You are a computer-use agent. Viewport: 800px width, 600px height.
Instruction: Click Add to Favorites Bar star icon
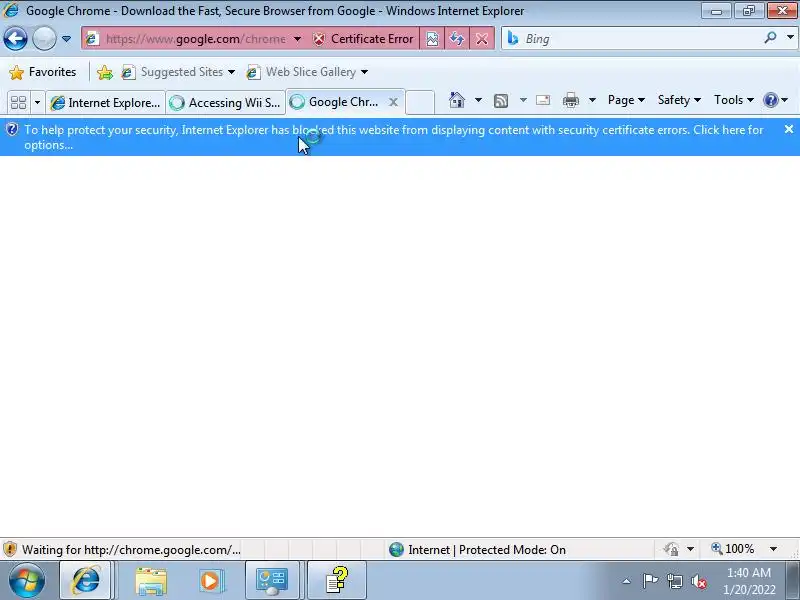105,72
